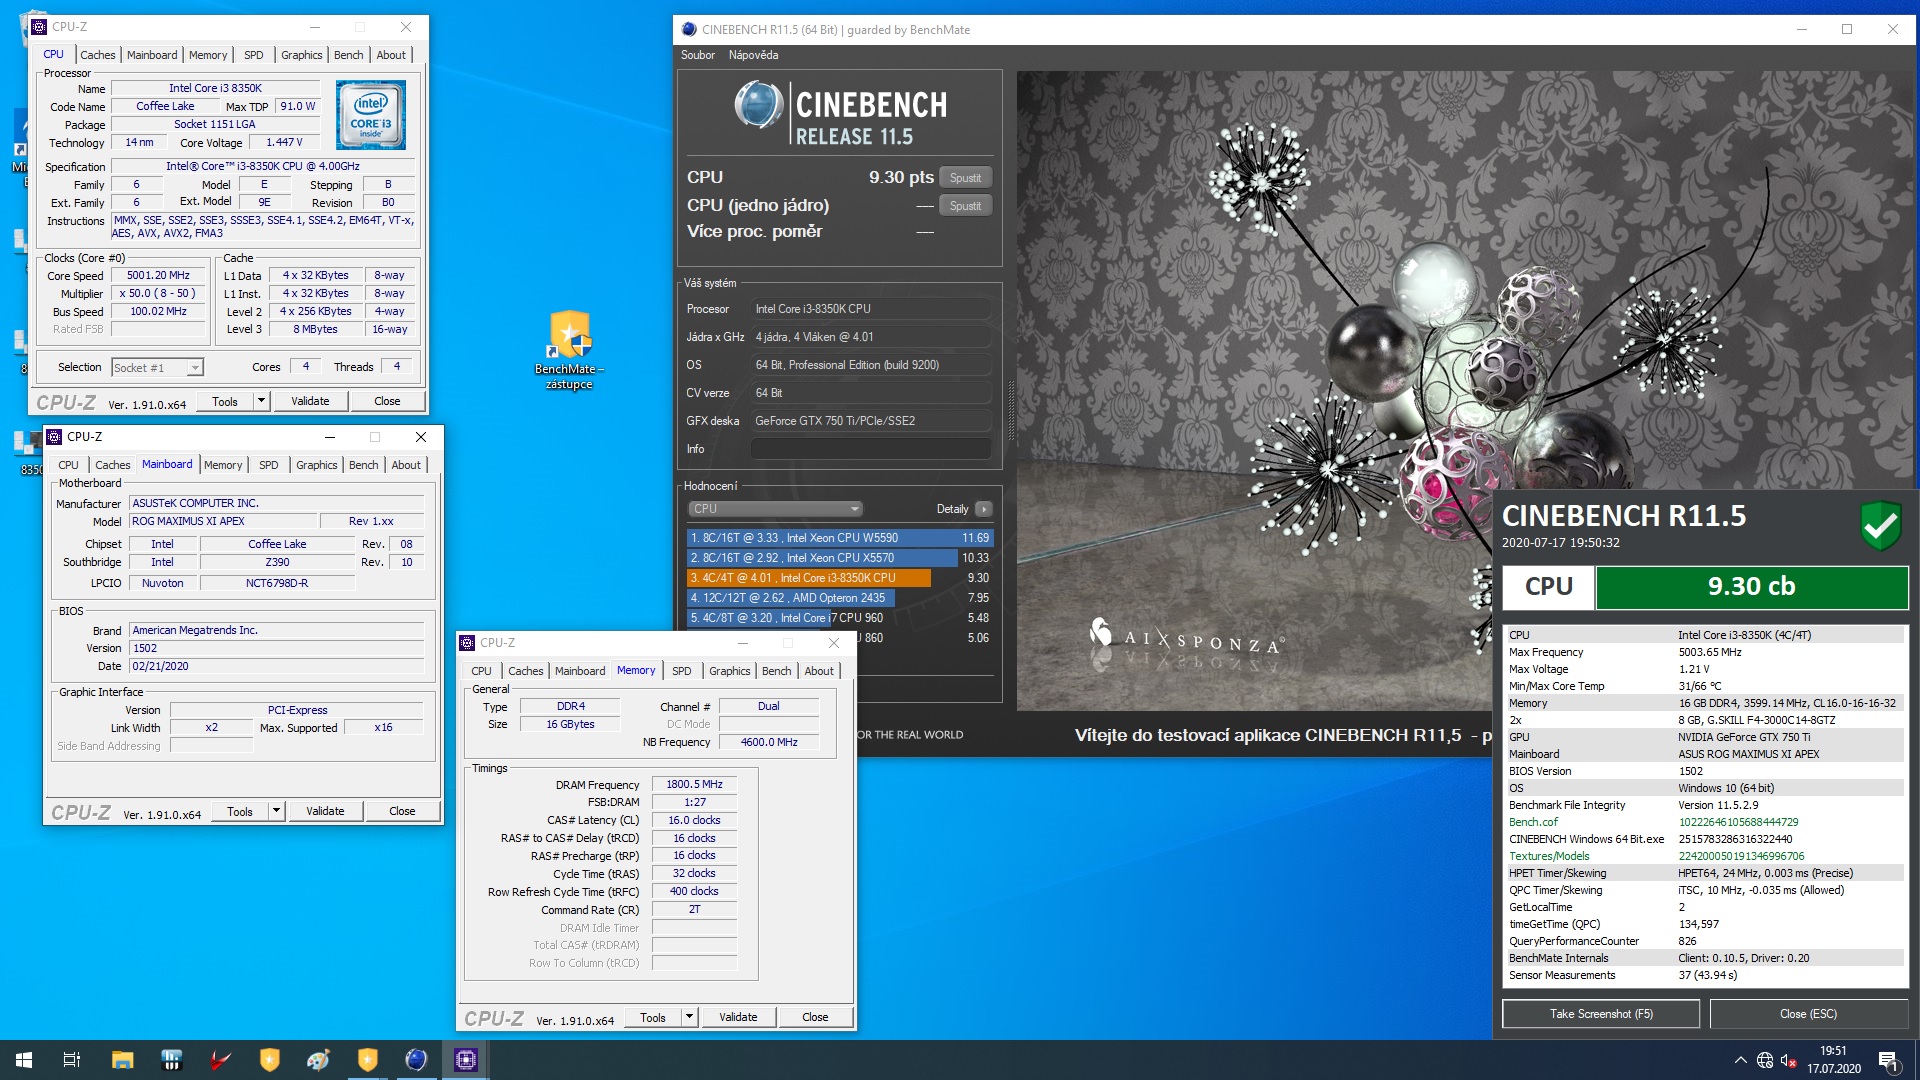The image size is (1920, 1080).
Task: Click the empty Info field in Cinebench
Action: point(870,449)
